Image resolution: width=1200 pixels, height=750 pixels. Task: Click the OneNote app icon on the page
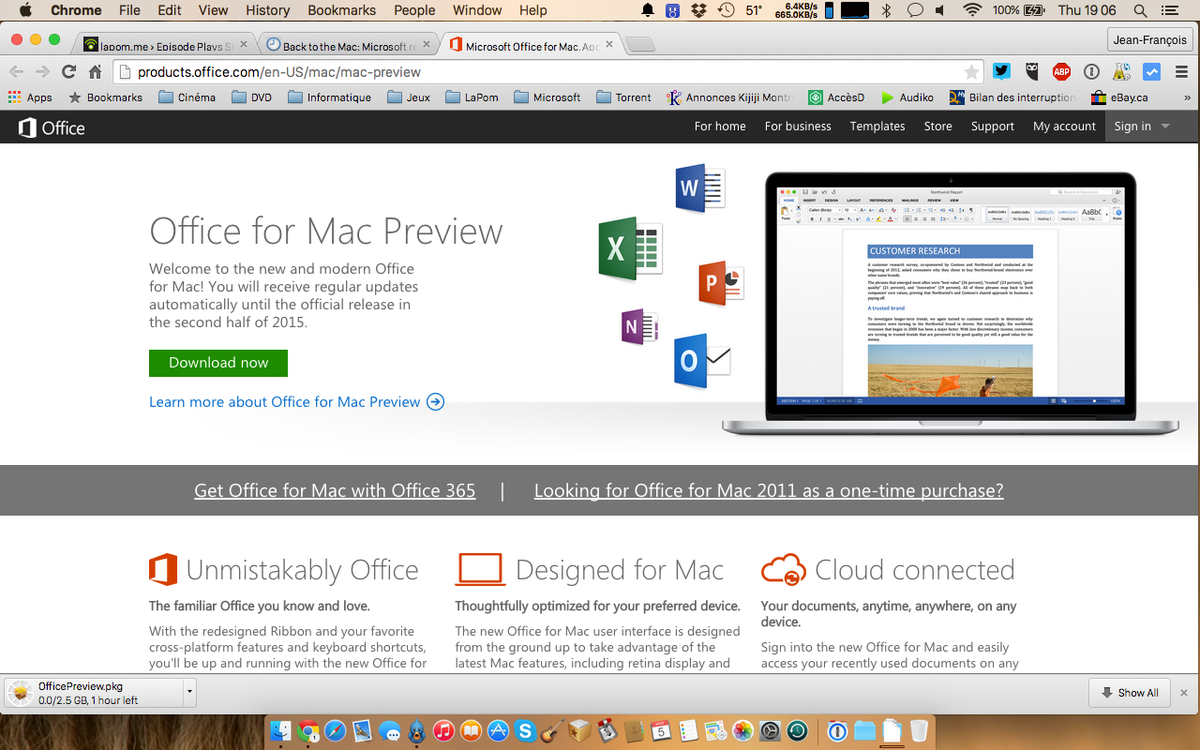point(638,328)
